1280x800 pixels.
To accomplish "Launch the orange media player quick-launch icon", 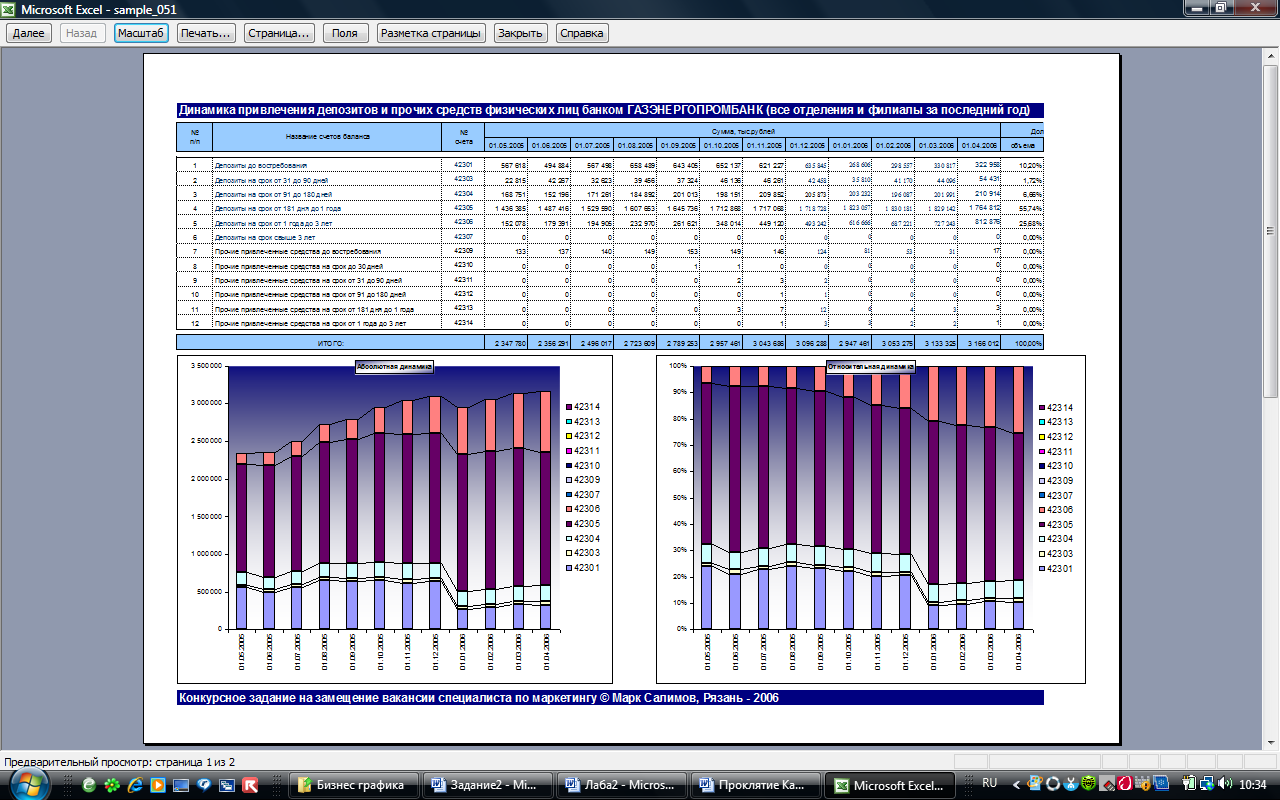I will [158, 785].
